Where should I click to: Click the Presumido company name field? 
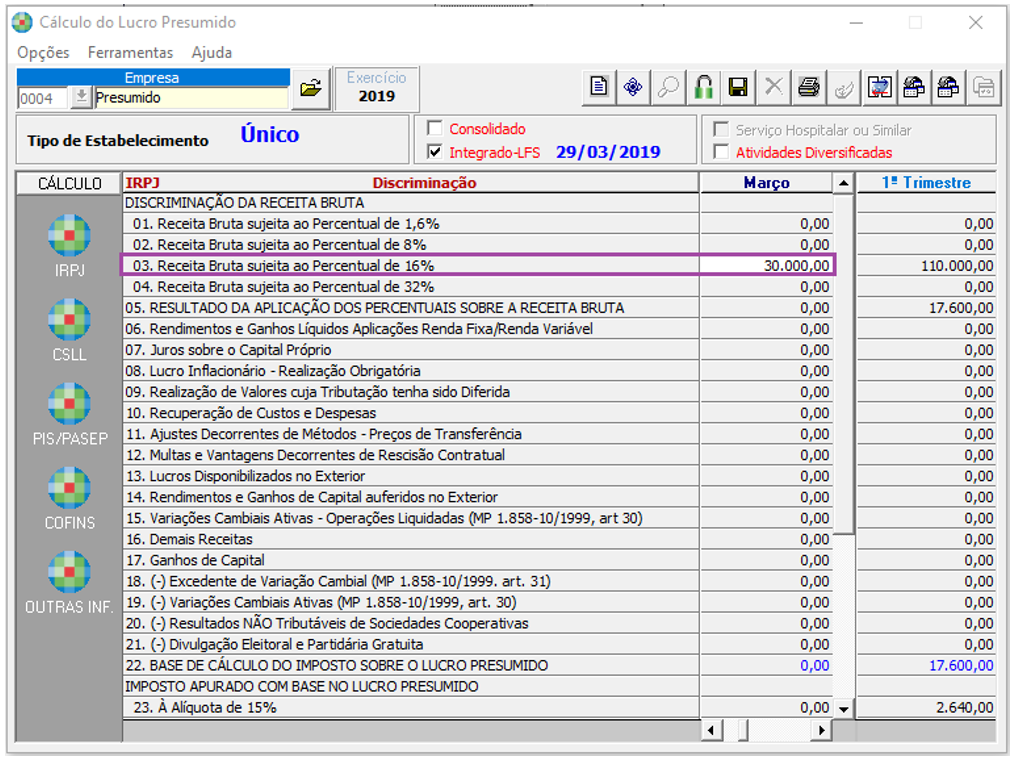point(191,98)
